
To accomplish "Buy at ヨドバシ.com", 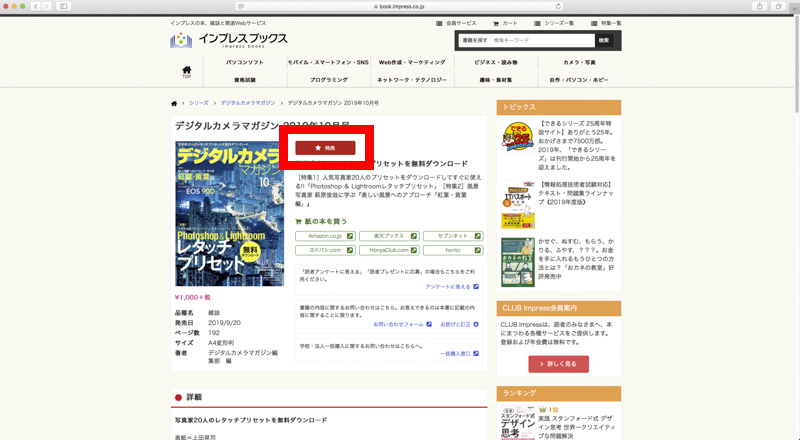I will tap(325, 250).
